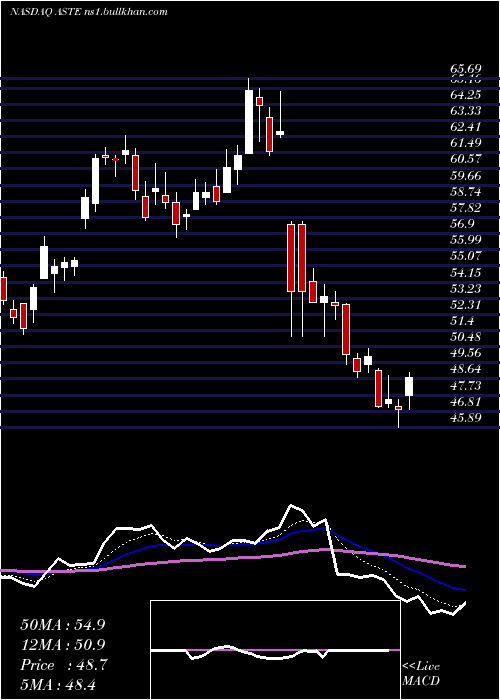Click inside the MACD indicator box
This screenshot has width=500, height=700.
[275, 650]
